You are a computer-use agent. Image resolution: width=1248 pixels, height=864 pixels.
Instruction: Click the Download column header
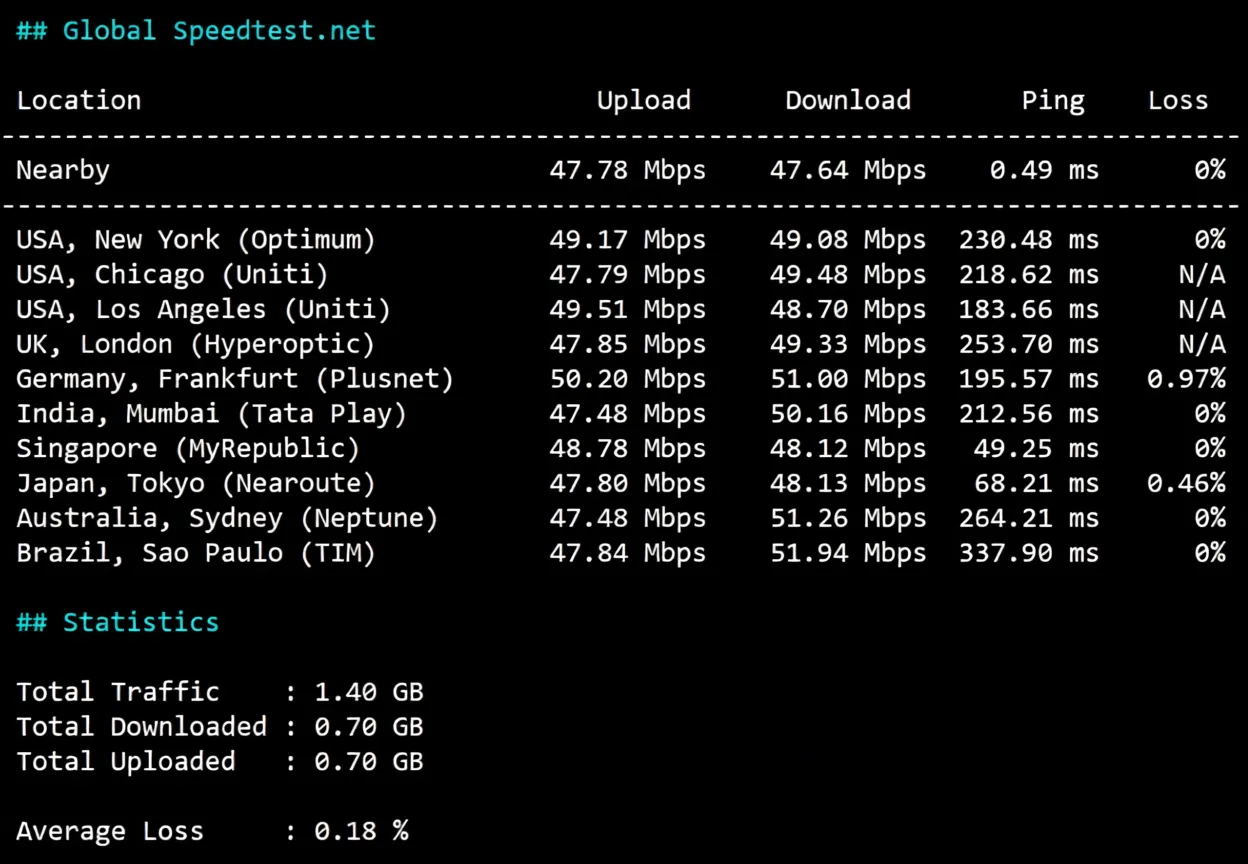(x=847, y=100)
